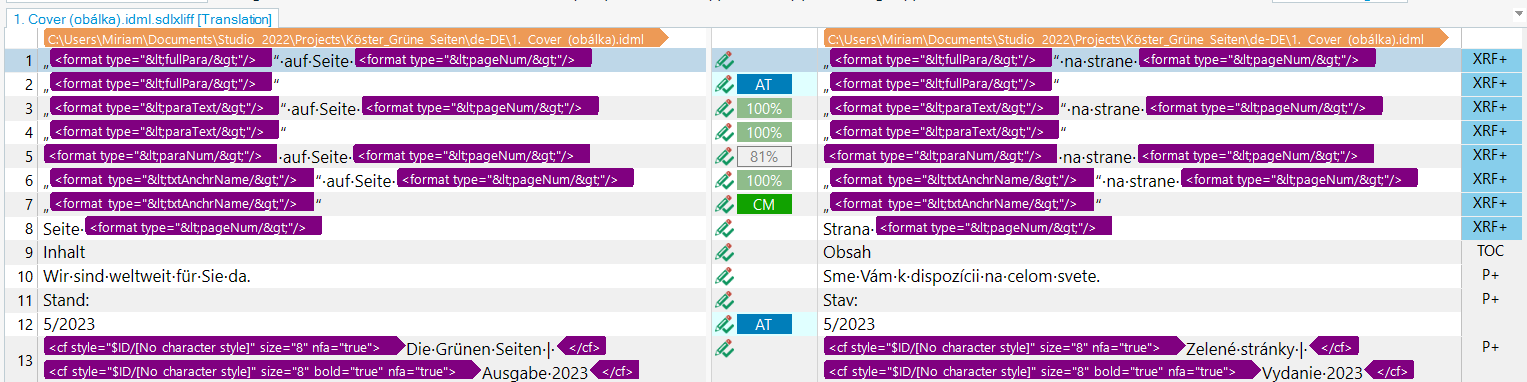Click the status icon in the 5/2023 row
This screenshot has height=382, width=1527.
click(x=724, y=324)
